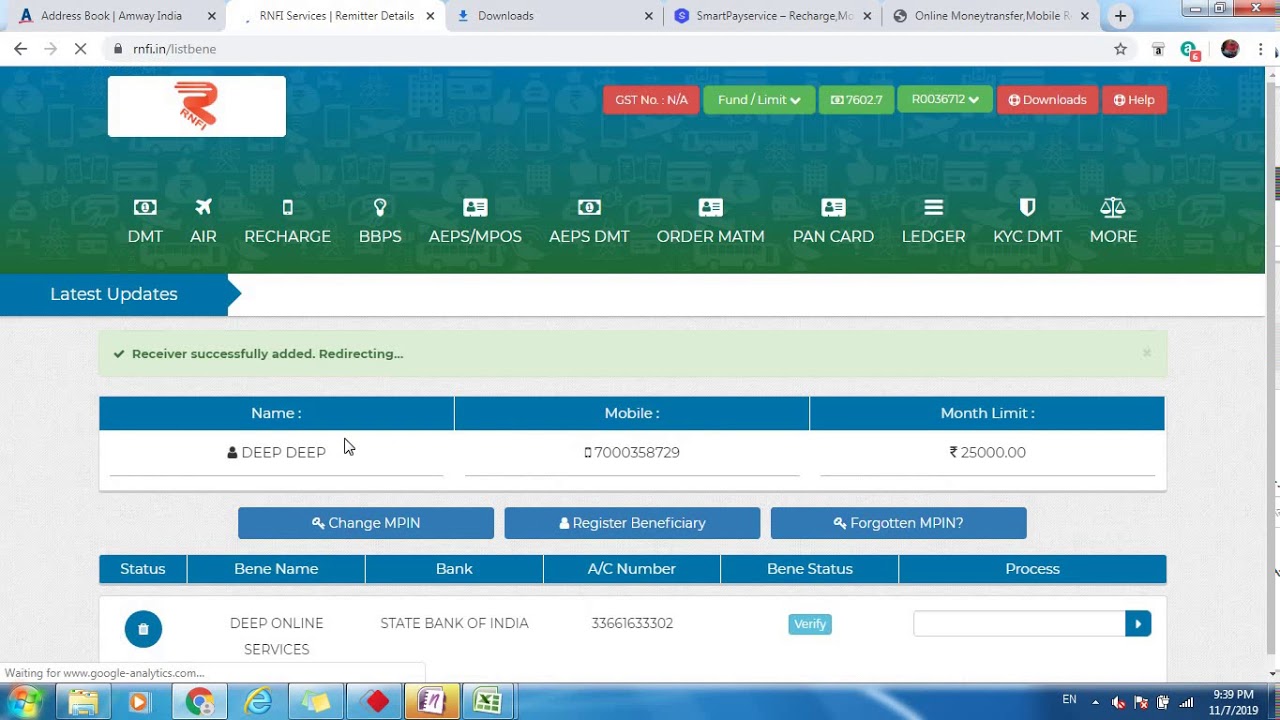Viewport: 1280px width, 720px height.
Task: Open Excel from the taskbar
Action: click(x=487, y=702)
